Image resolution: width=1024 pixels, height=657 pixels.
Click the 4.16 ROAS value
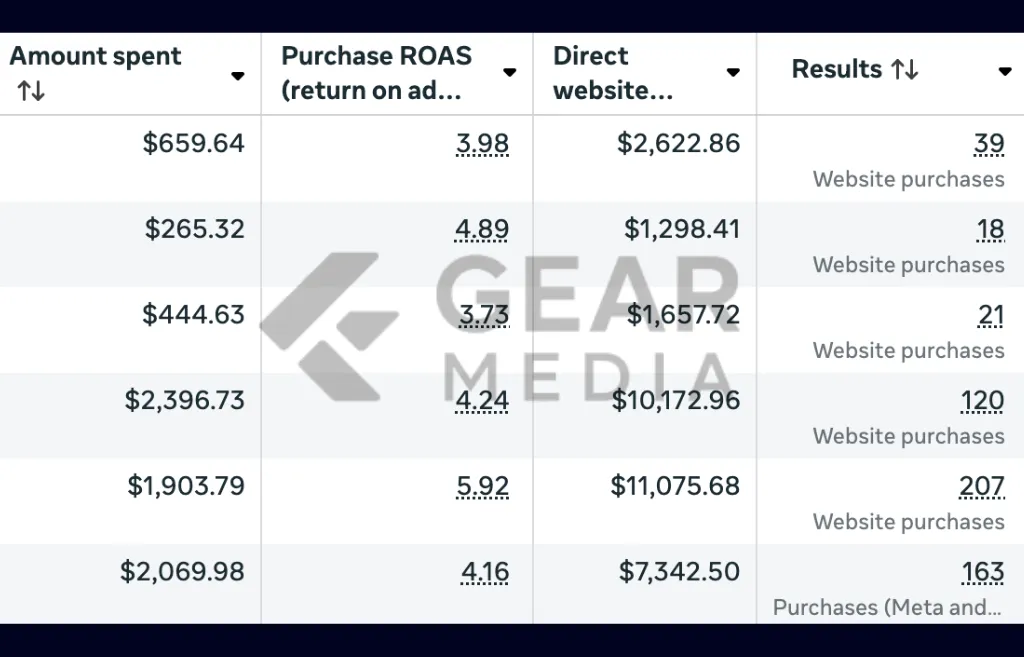coord(485,571)
